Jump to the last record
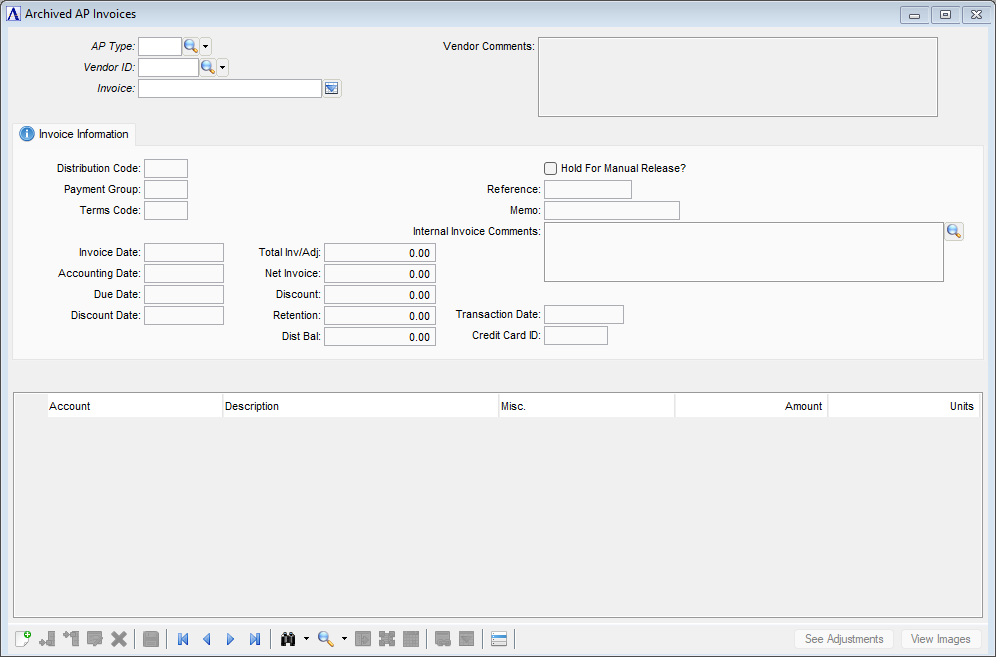The width and height of the screenshot is (996, 657). pos(255,639)
